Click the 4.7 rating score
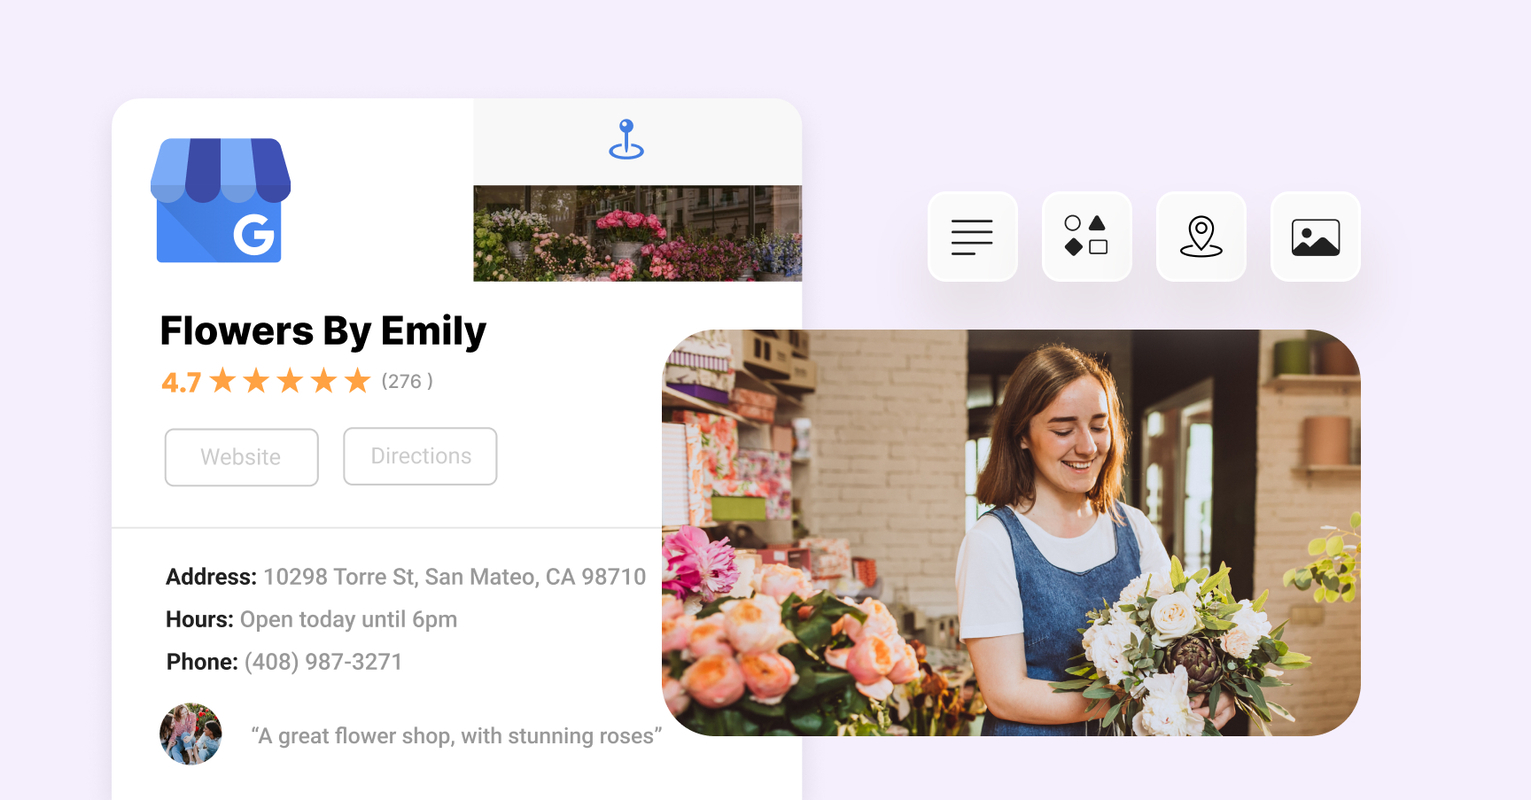 (x=180, y=381)
